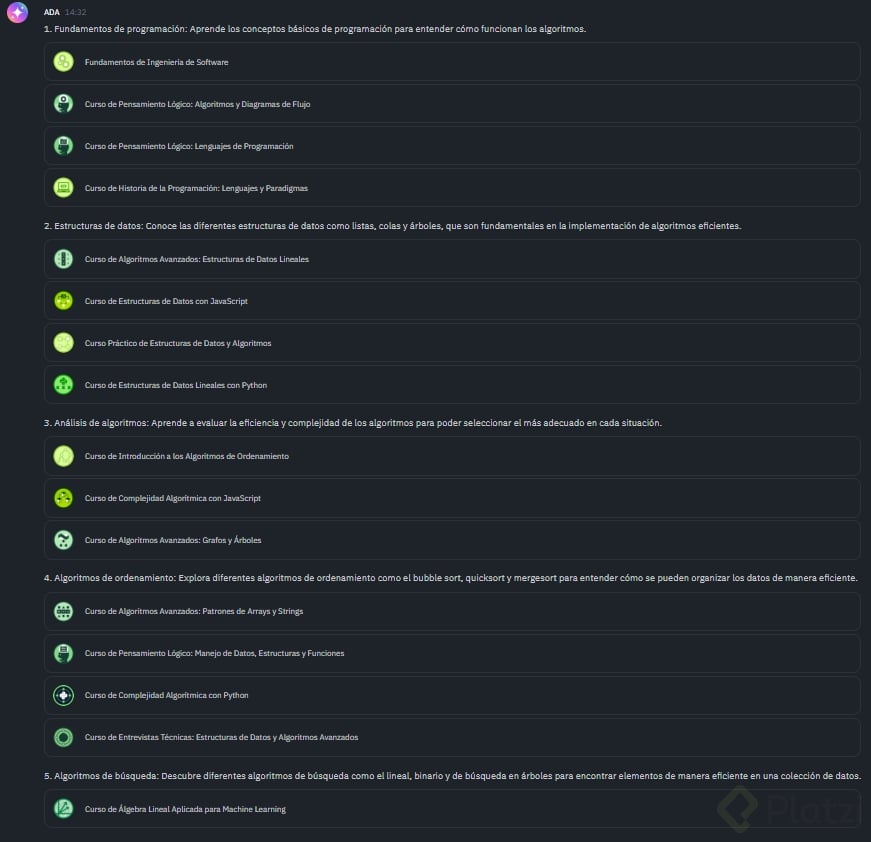The image size is (871, 842).
Task: Click the ADA sparkle avatar icon
Action: click(x=17, y=13)
